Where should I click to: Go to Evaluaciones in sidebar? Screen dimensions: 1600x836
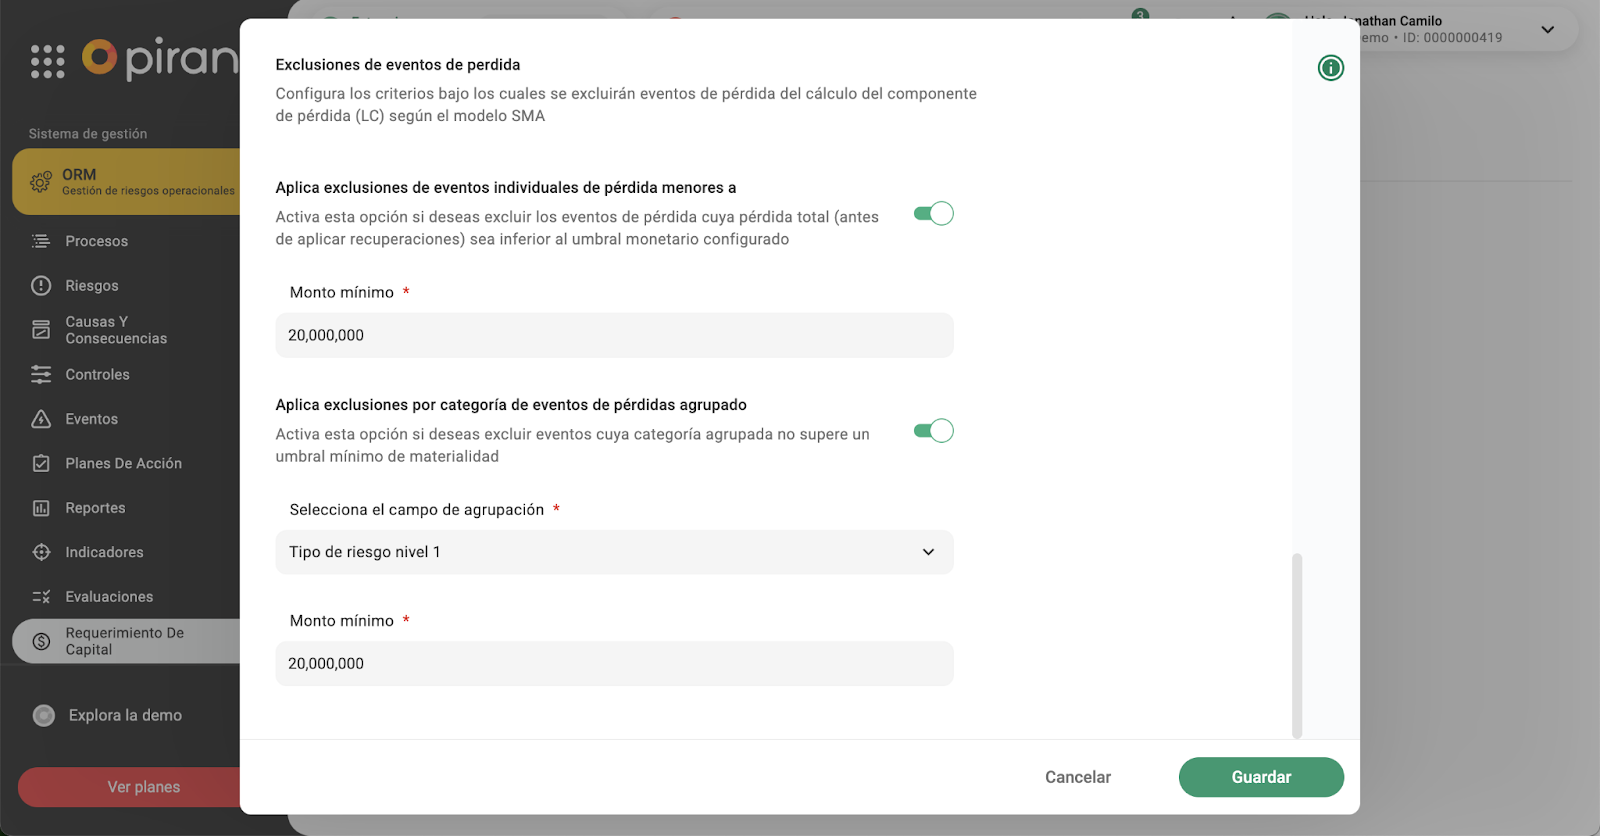click(109, 597)
